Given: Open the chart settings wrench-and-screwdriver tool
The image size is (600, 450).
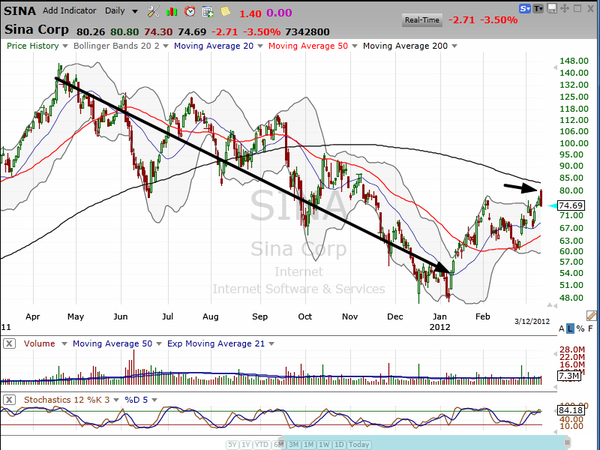Looking at the screenshot, I should [153, 11].
